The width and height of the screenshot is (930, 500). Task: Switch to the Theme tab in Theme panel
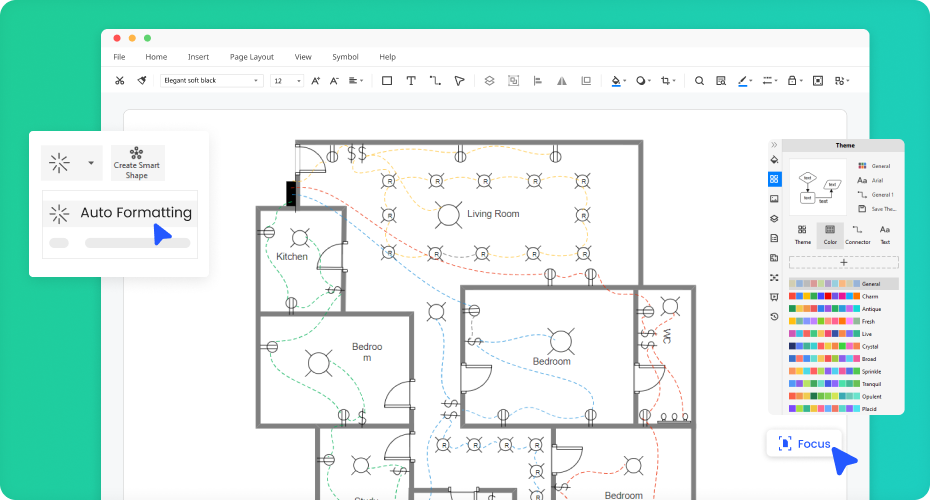[x=802, y=235]
